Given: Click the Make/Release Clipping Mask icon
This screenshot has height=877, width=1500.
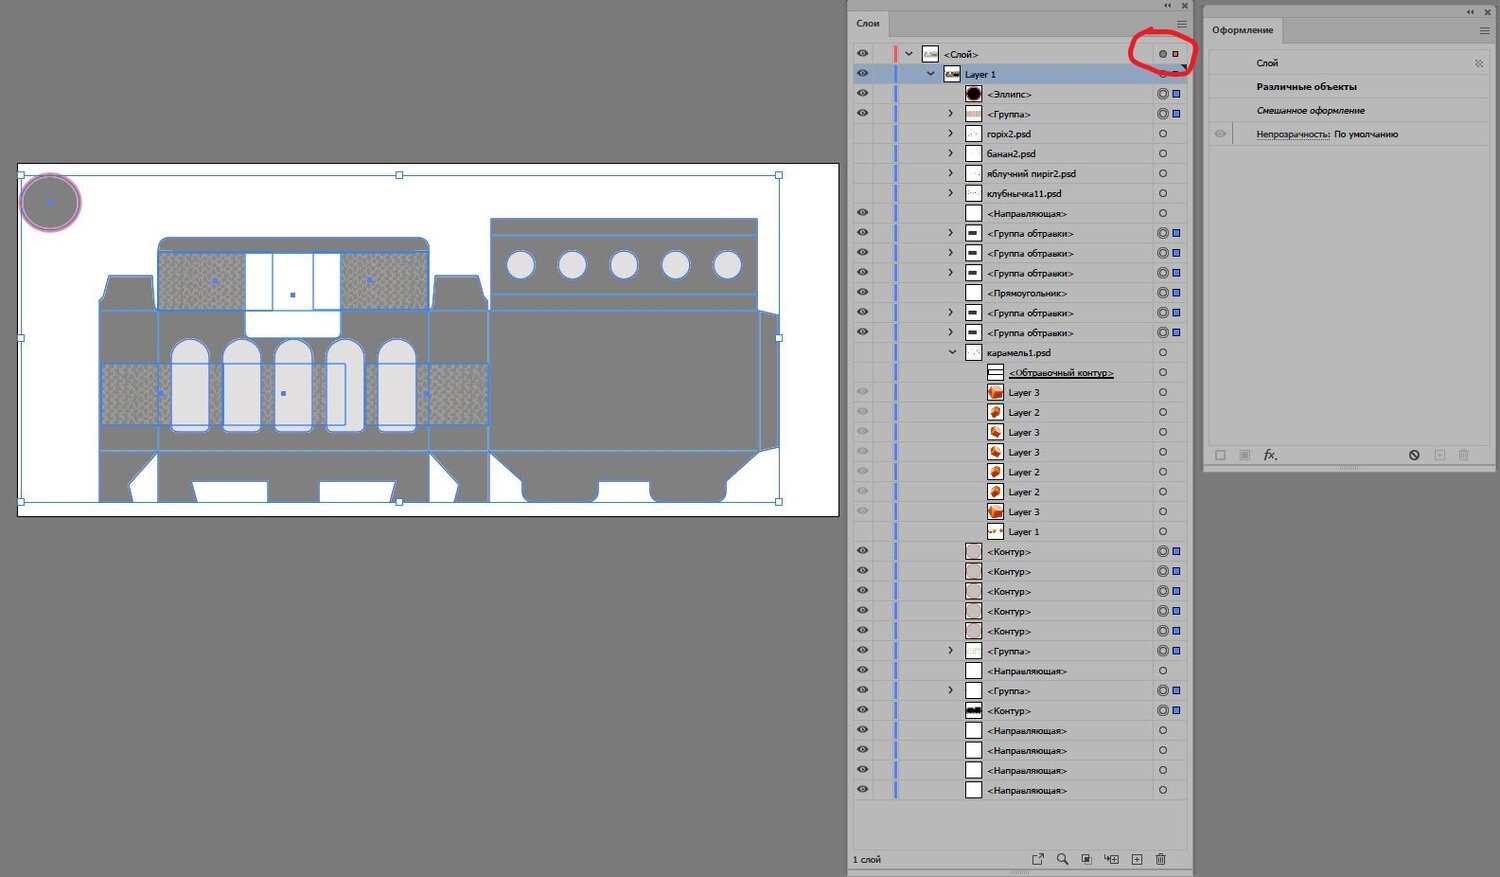Looking at the screenshot, I should (x=1086, y=859).
